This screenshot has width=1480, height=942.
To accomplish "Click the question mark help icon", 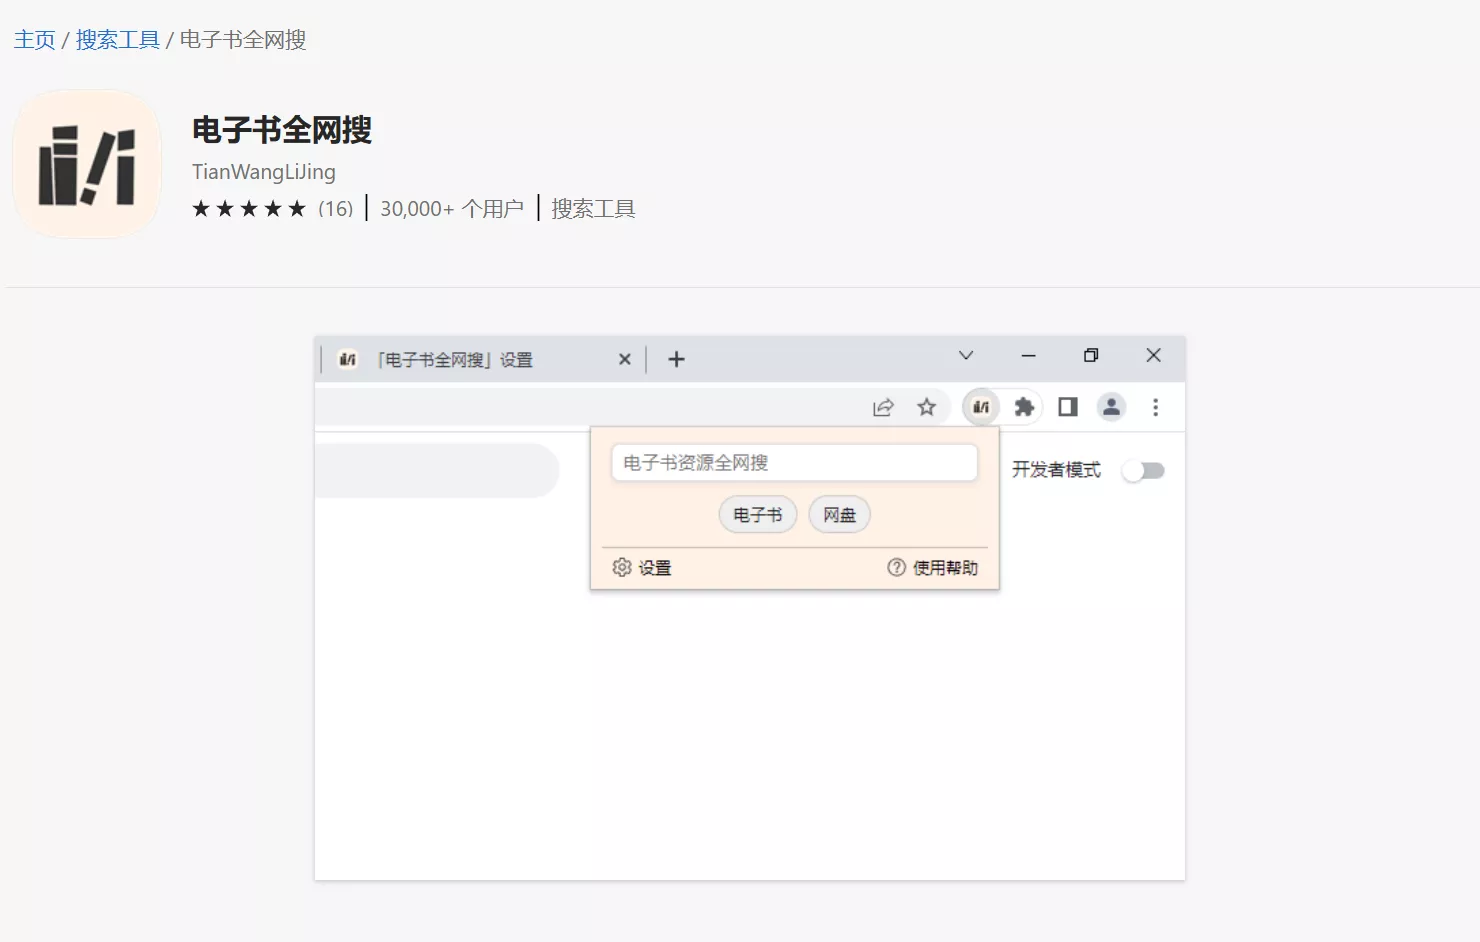I will (x=897, y=567).
